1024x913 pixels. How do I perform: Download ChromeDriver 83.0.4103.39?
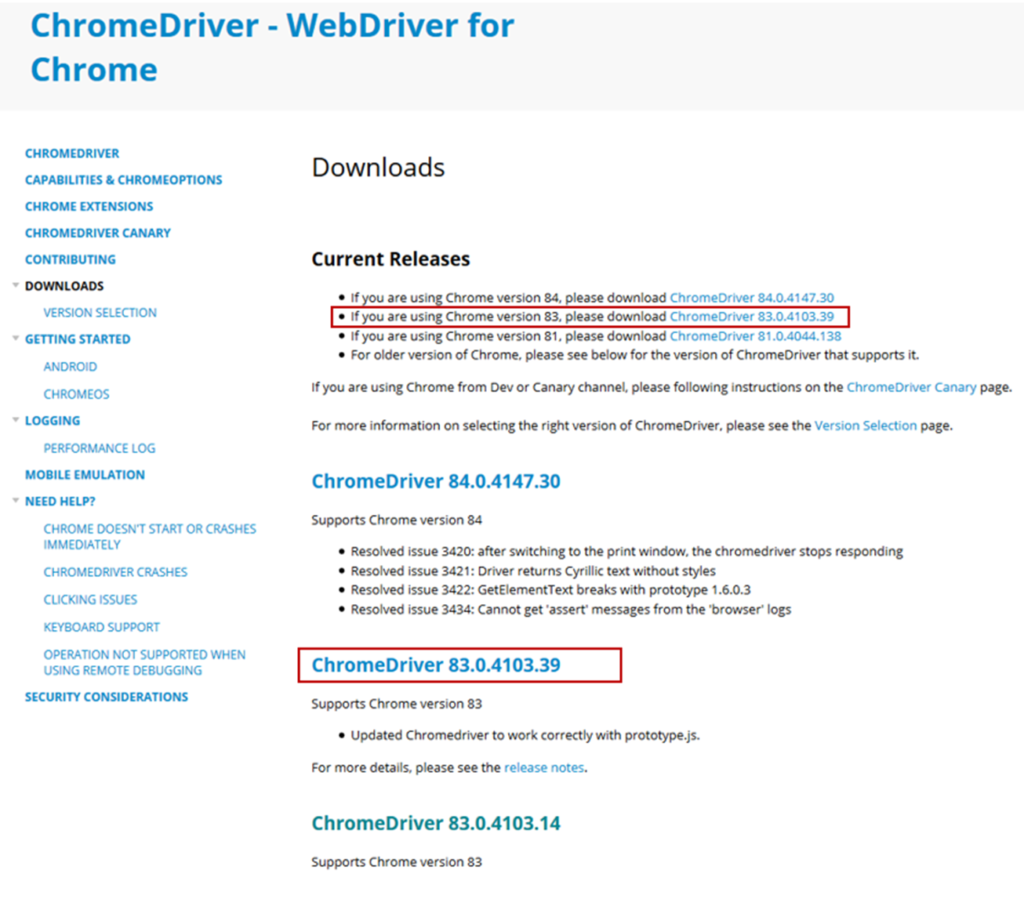[x=751, y=316]
